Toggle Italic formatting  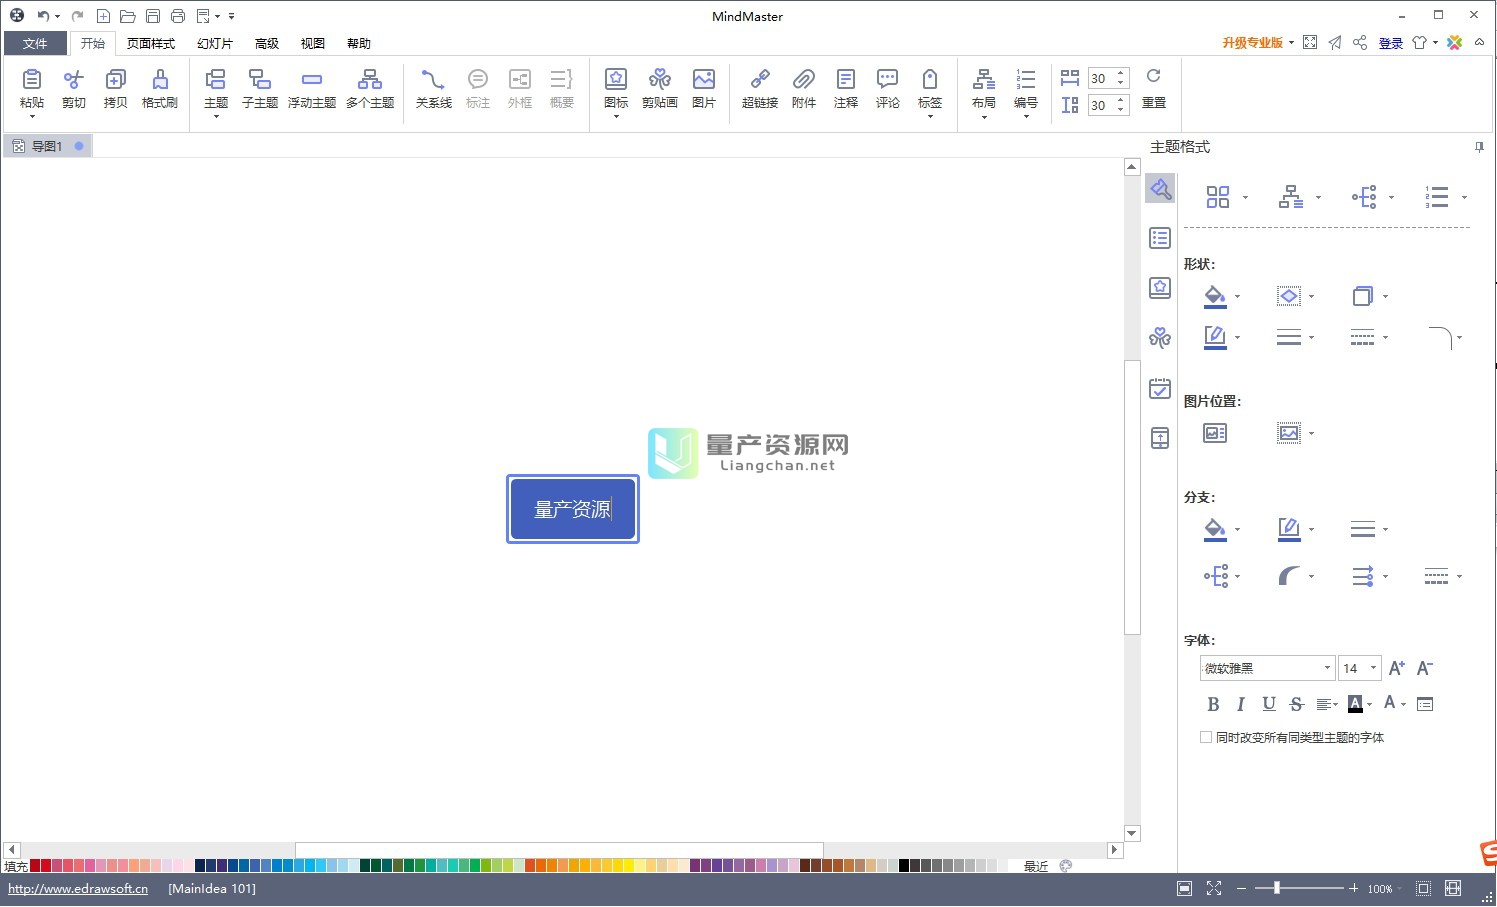pos(1241,704)
